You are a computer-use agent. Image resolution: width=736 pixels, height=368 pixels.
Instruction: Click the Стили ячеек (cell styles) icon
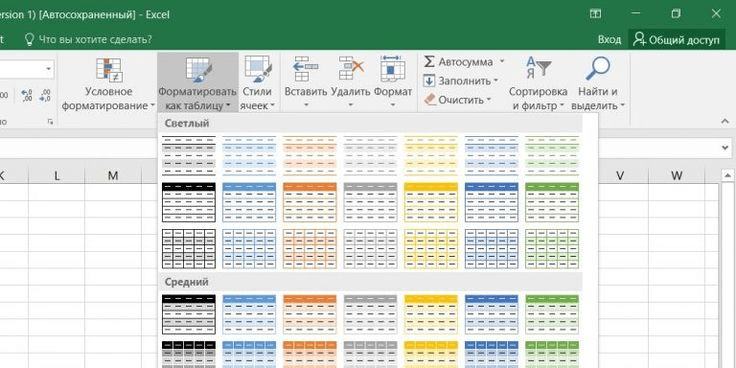pyautogui.click(x=257, y=69)
